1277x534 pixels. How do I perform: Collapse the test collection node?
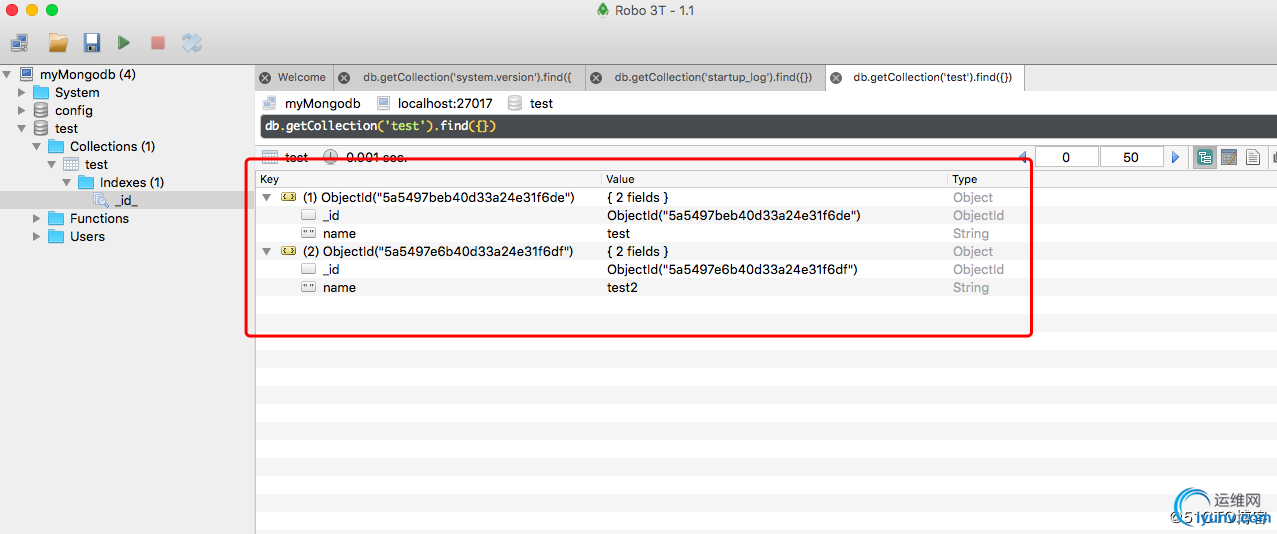(52, 164)
